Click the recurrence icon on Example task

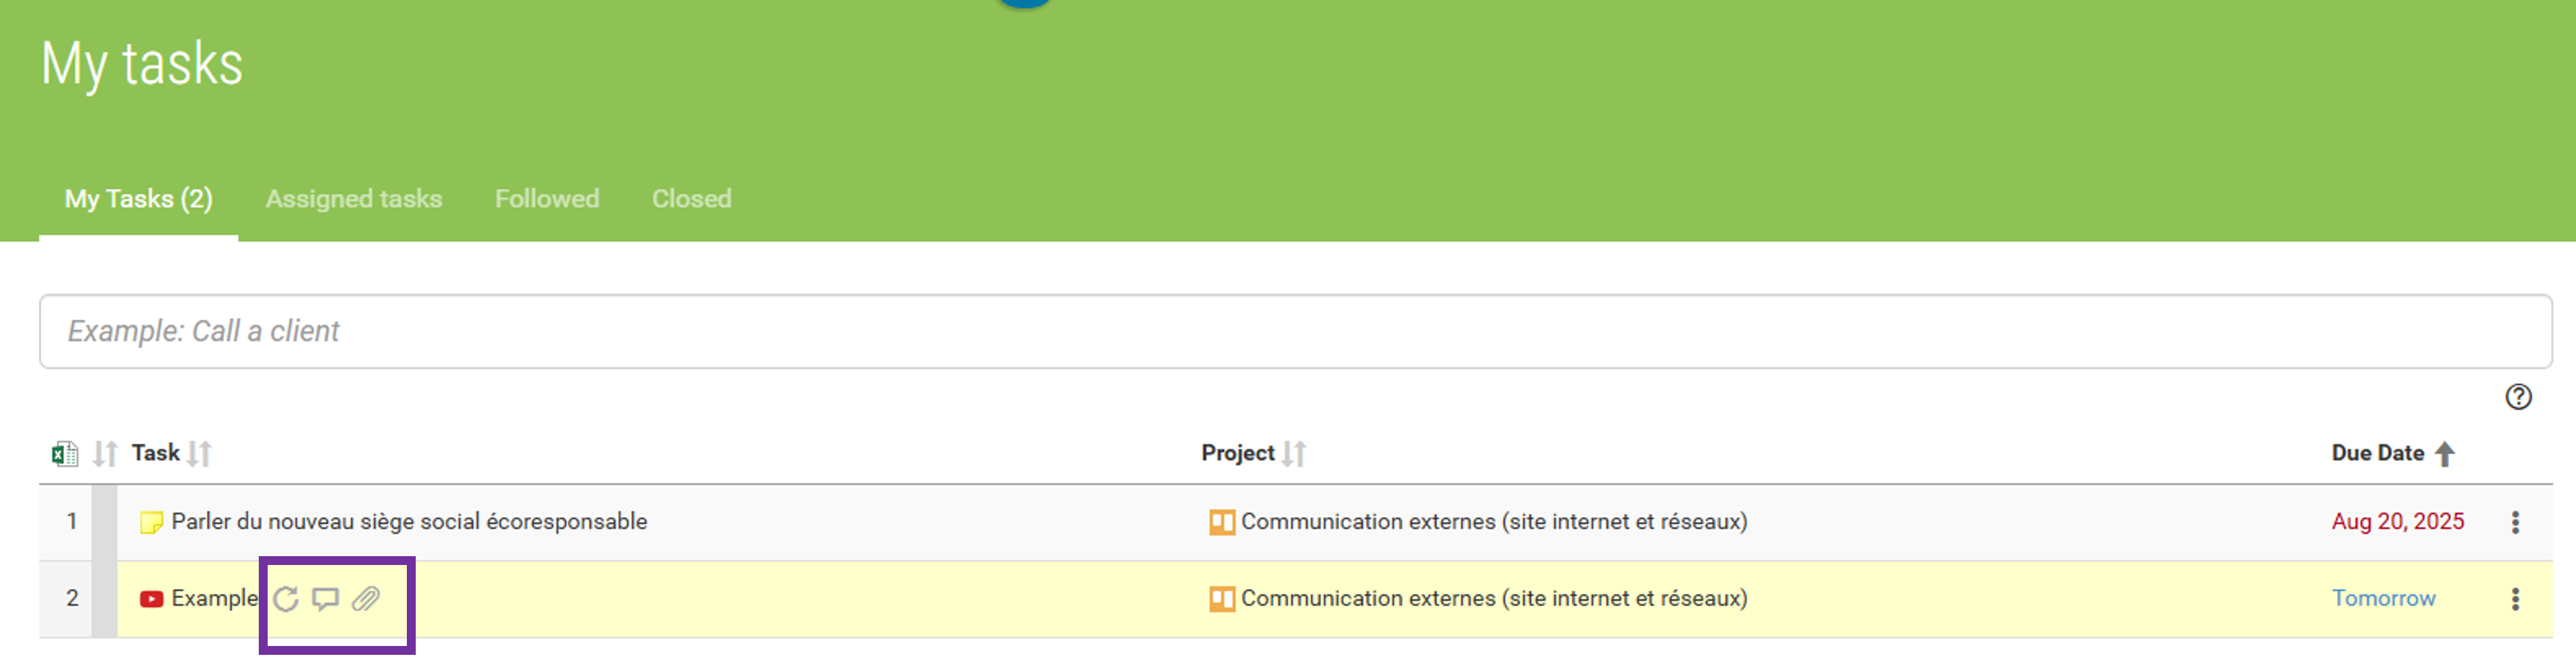pos(286,599)
